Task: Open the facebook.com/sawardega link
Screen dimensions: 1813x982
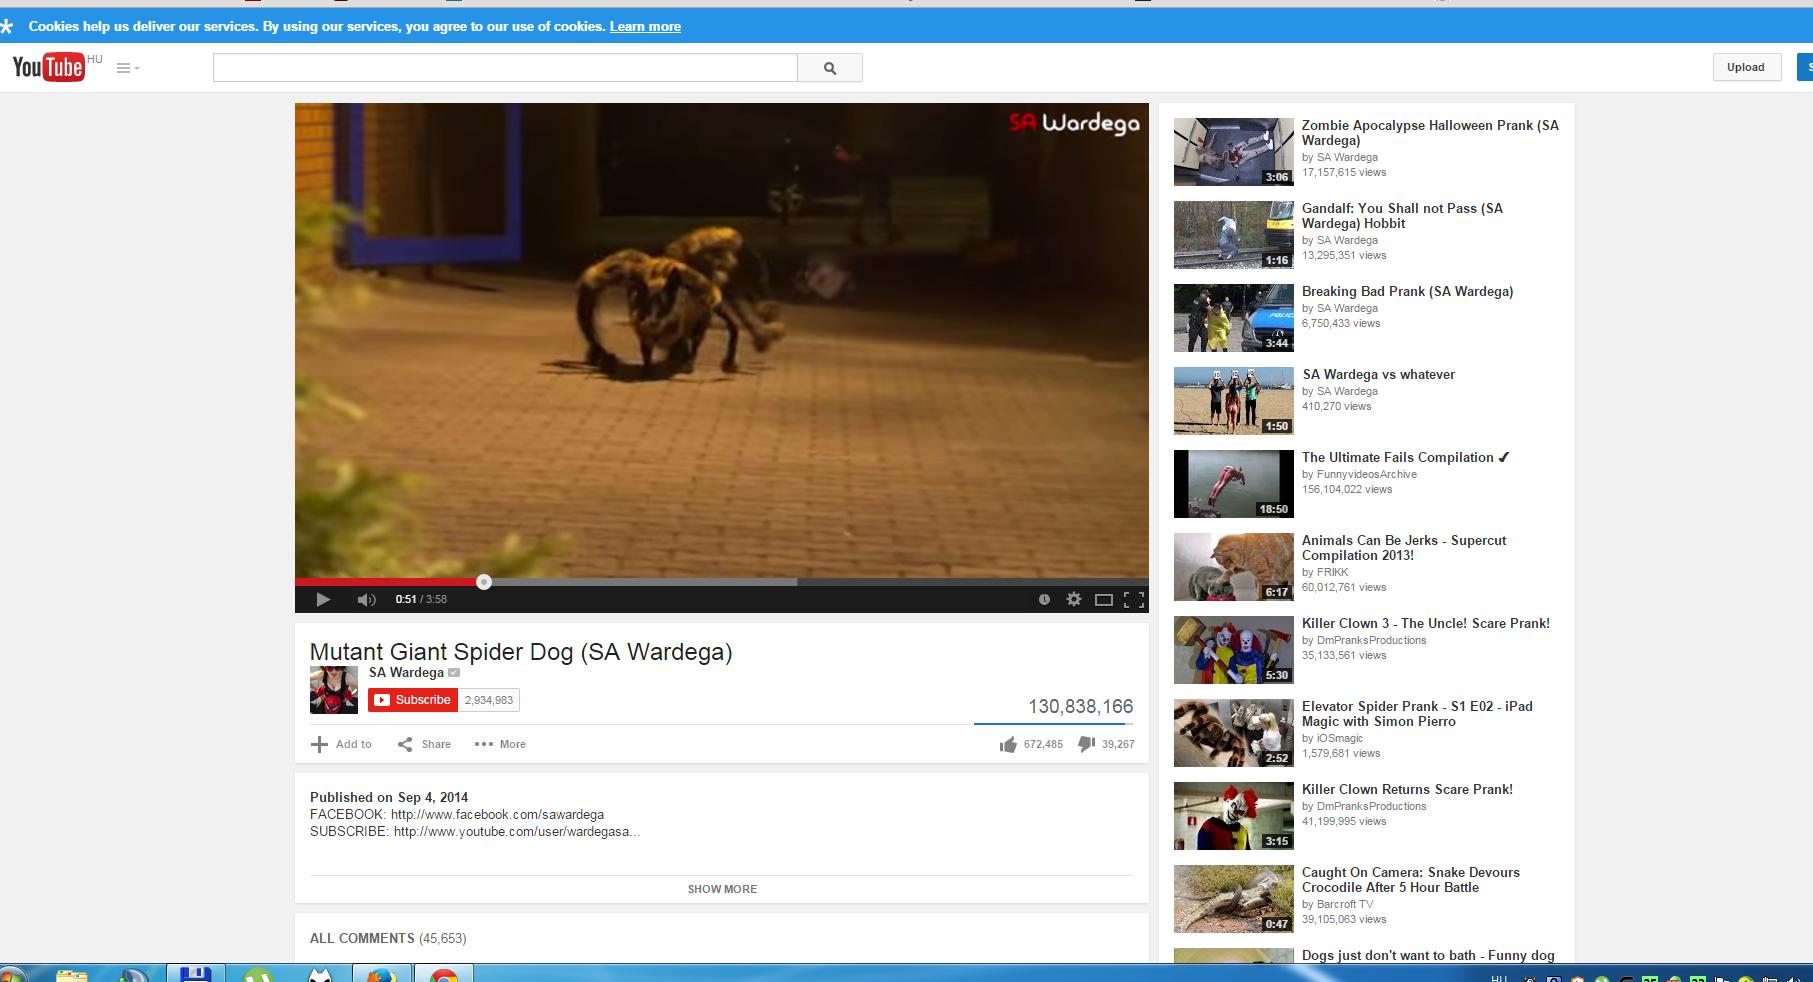Action: tap(497, 814)
